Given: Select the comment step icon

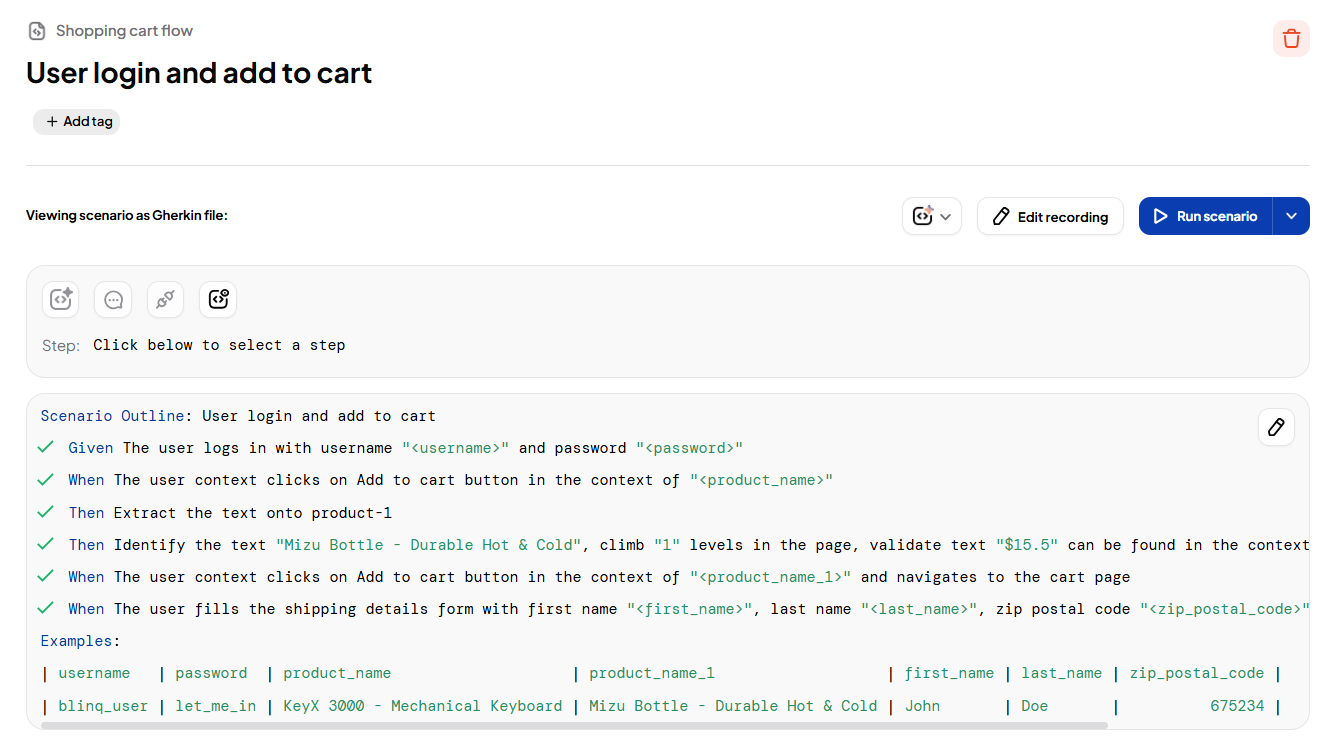Looking at the screenshot, I should tap(113, 299).
